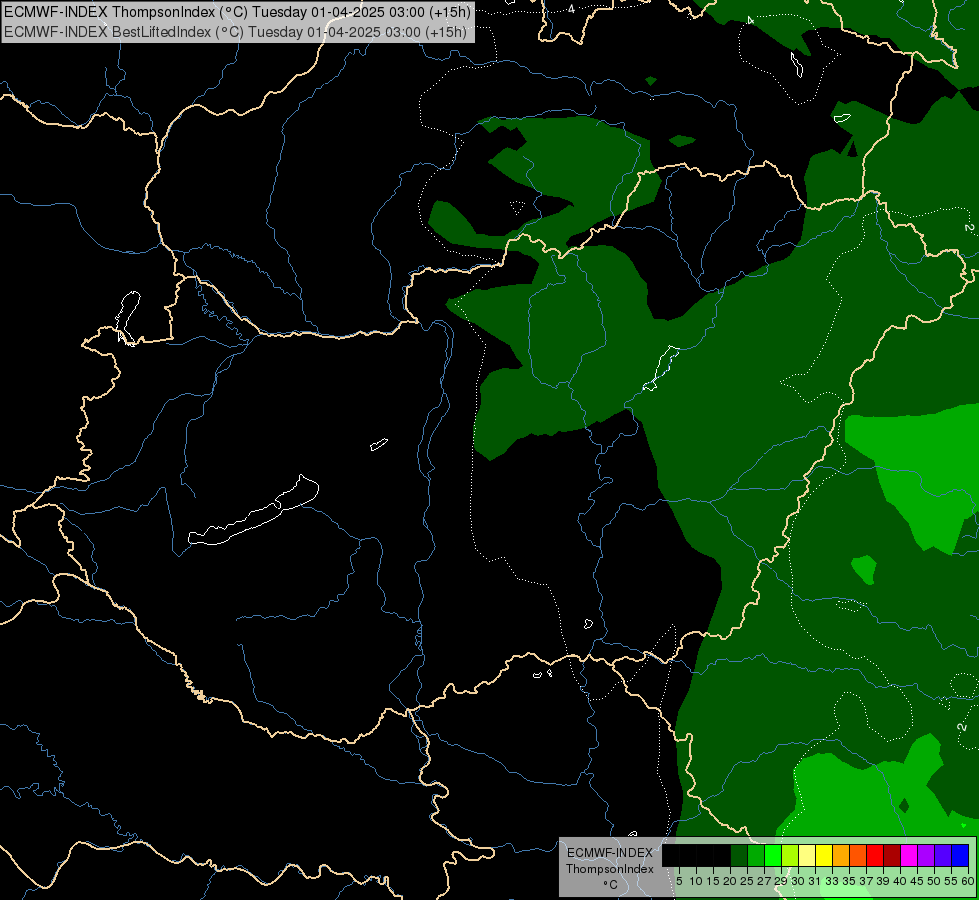Click the legend scale value 35
The image size is (979, 900).
tap(849, 881)
